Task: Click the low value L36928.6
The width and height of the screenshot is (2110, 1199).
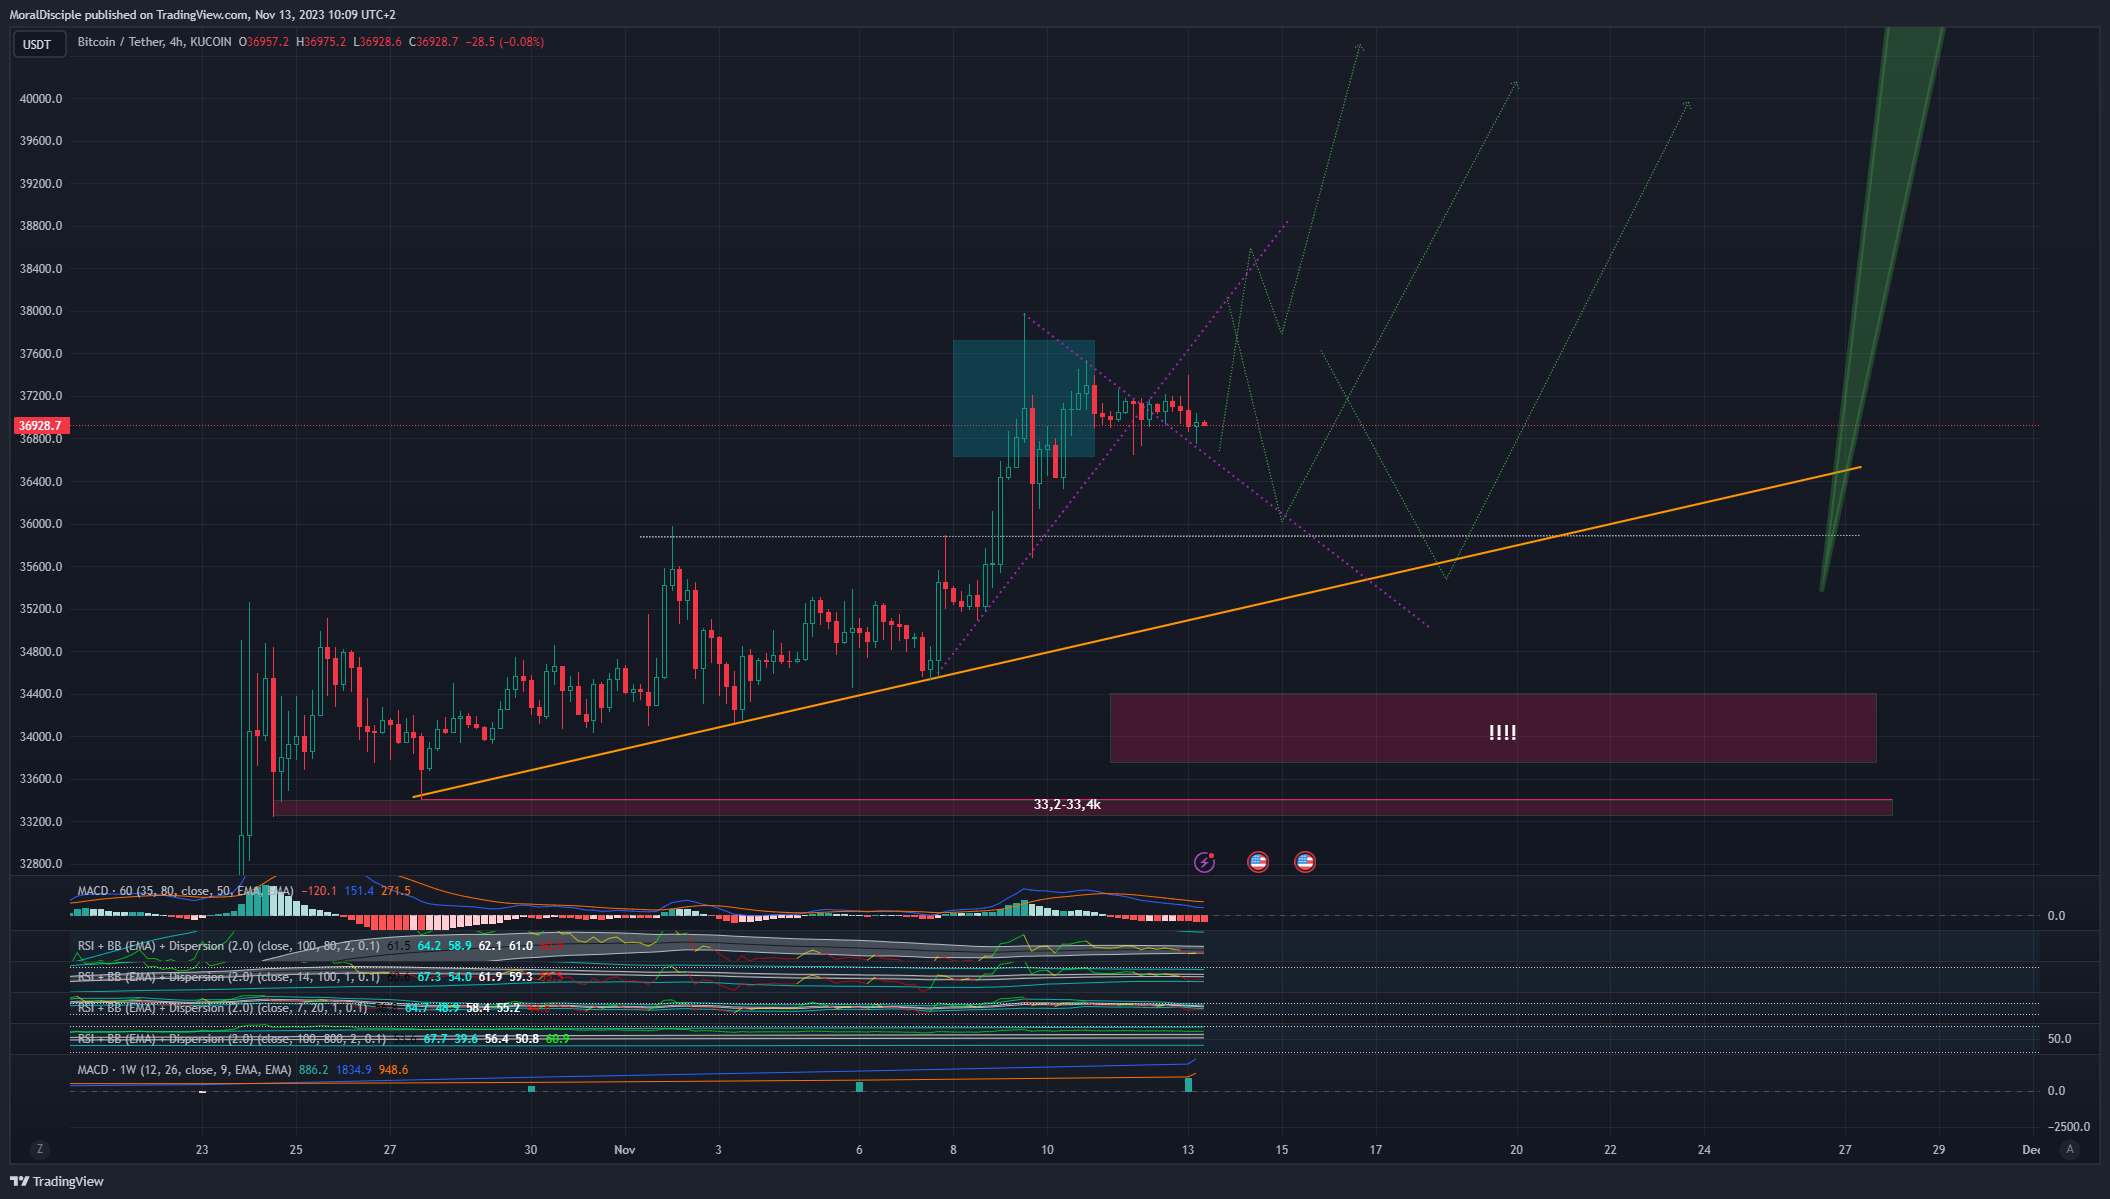Action: [x=378, y=42]
